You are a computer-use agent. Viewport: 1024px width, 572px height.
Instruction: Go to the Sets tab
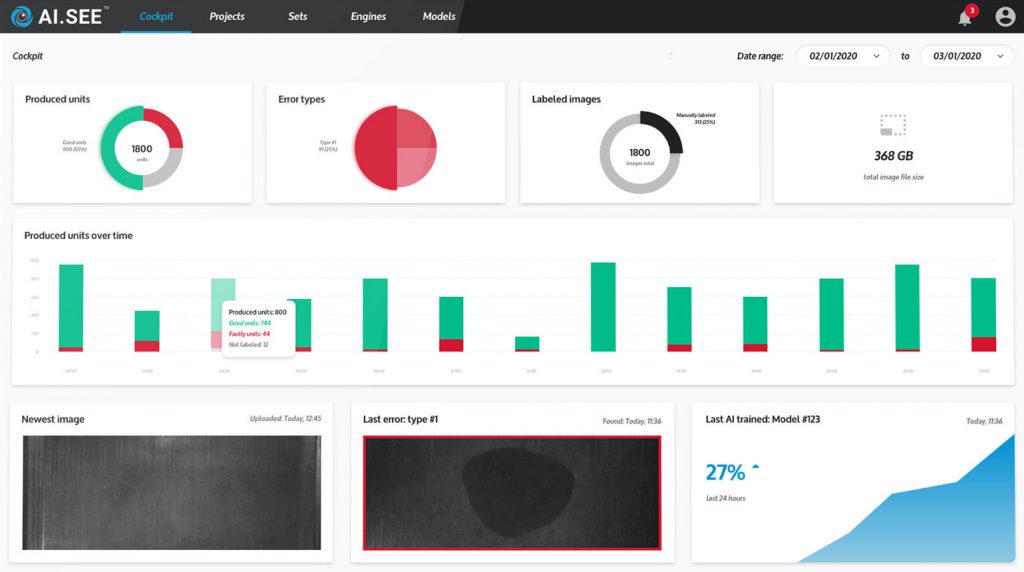[x=298, y=16]
